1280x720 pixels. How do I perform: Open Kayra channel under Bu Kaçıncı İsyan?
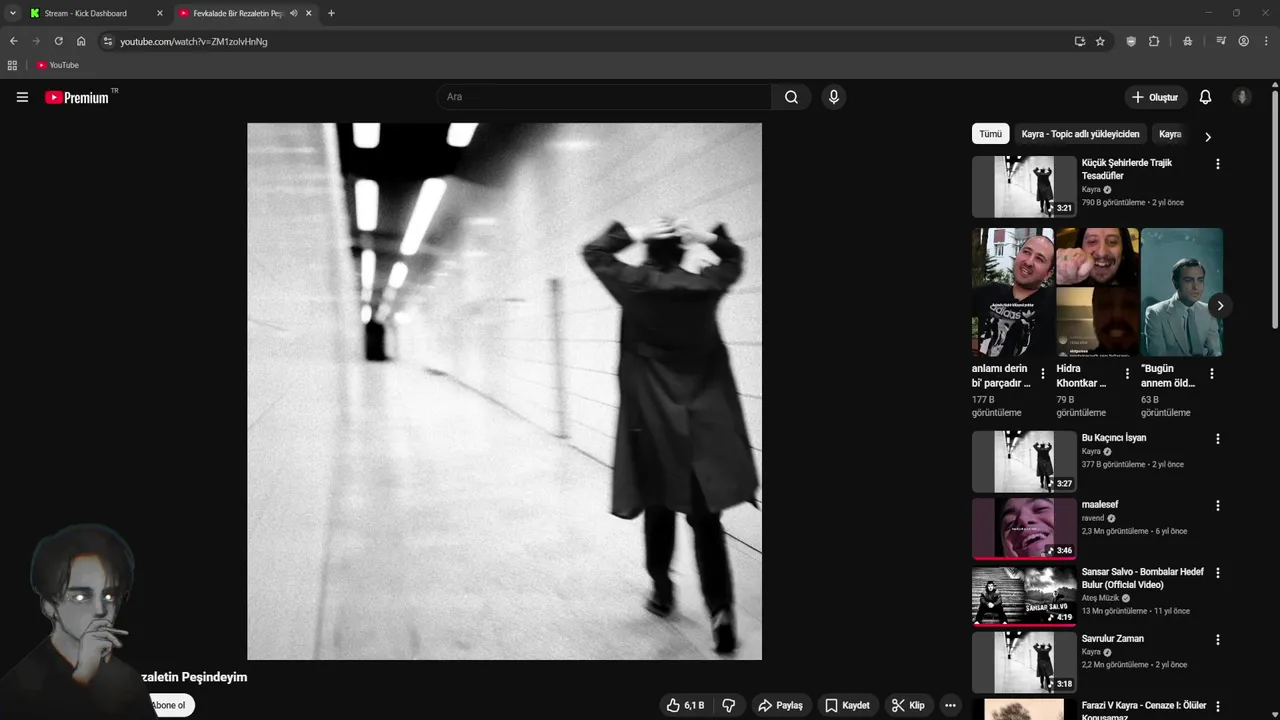coord(1091,451)
